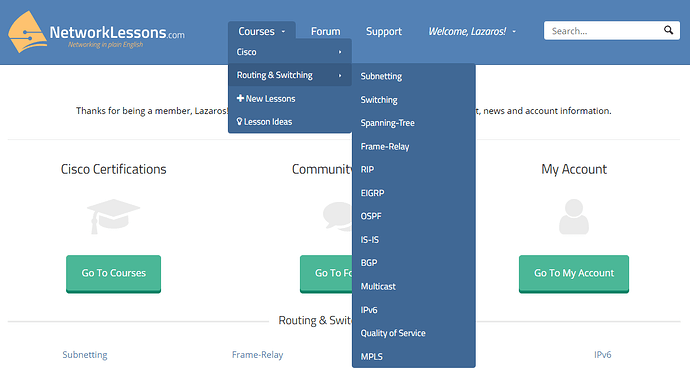
Task: Click the Community chat bubbles icon
Action: tap(338, 216)
